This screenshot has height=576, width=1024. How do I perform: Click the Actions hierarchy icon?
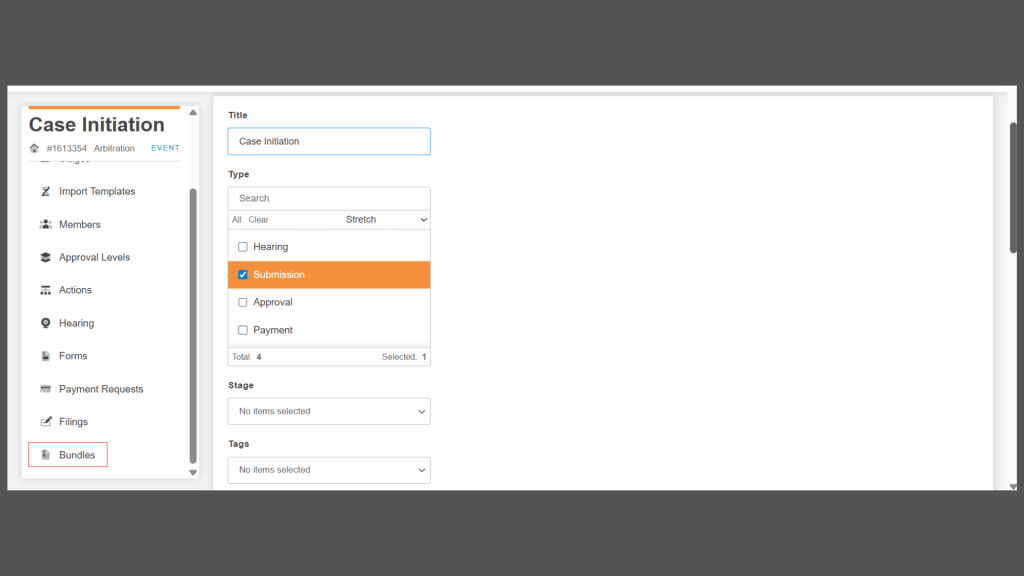tap(45, 290)
